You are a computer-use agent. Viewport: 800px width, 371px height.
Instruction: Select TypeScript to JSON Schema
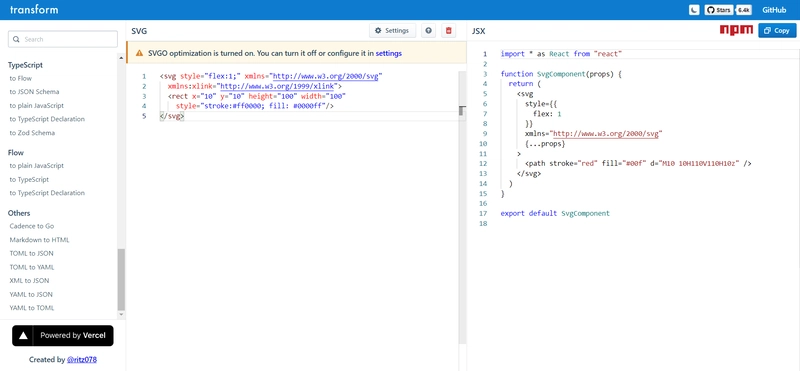tap(34, 92)
